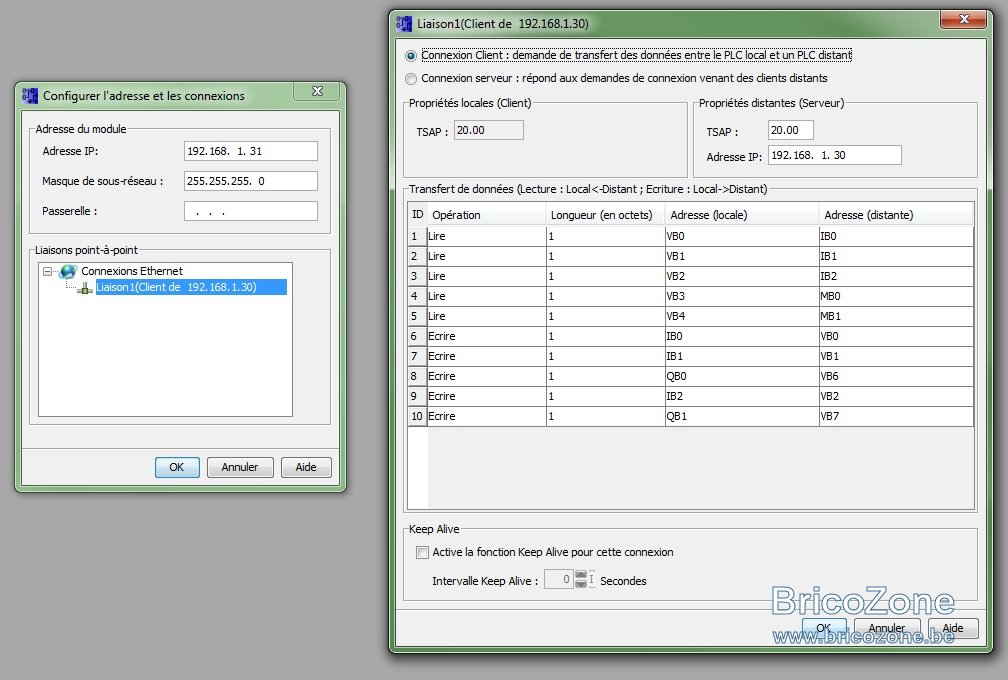Click length cell of row 3

click(x=605, y=276)
